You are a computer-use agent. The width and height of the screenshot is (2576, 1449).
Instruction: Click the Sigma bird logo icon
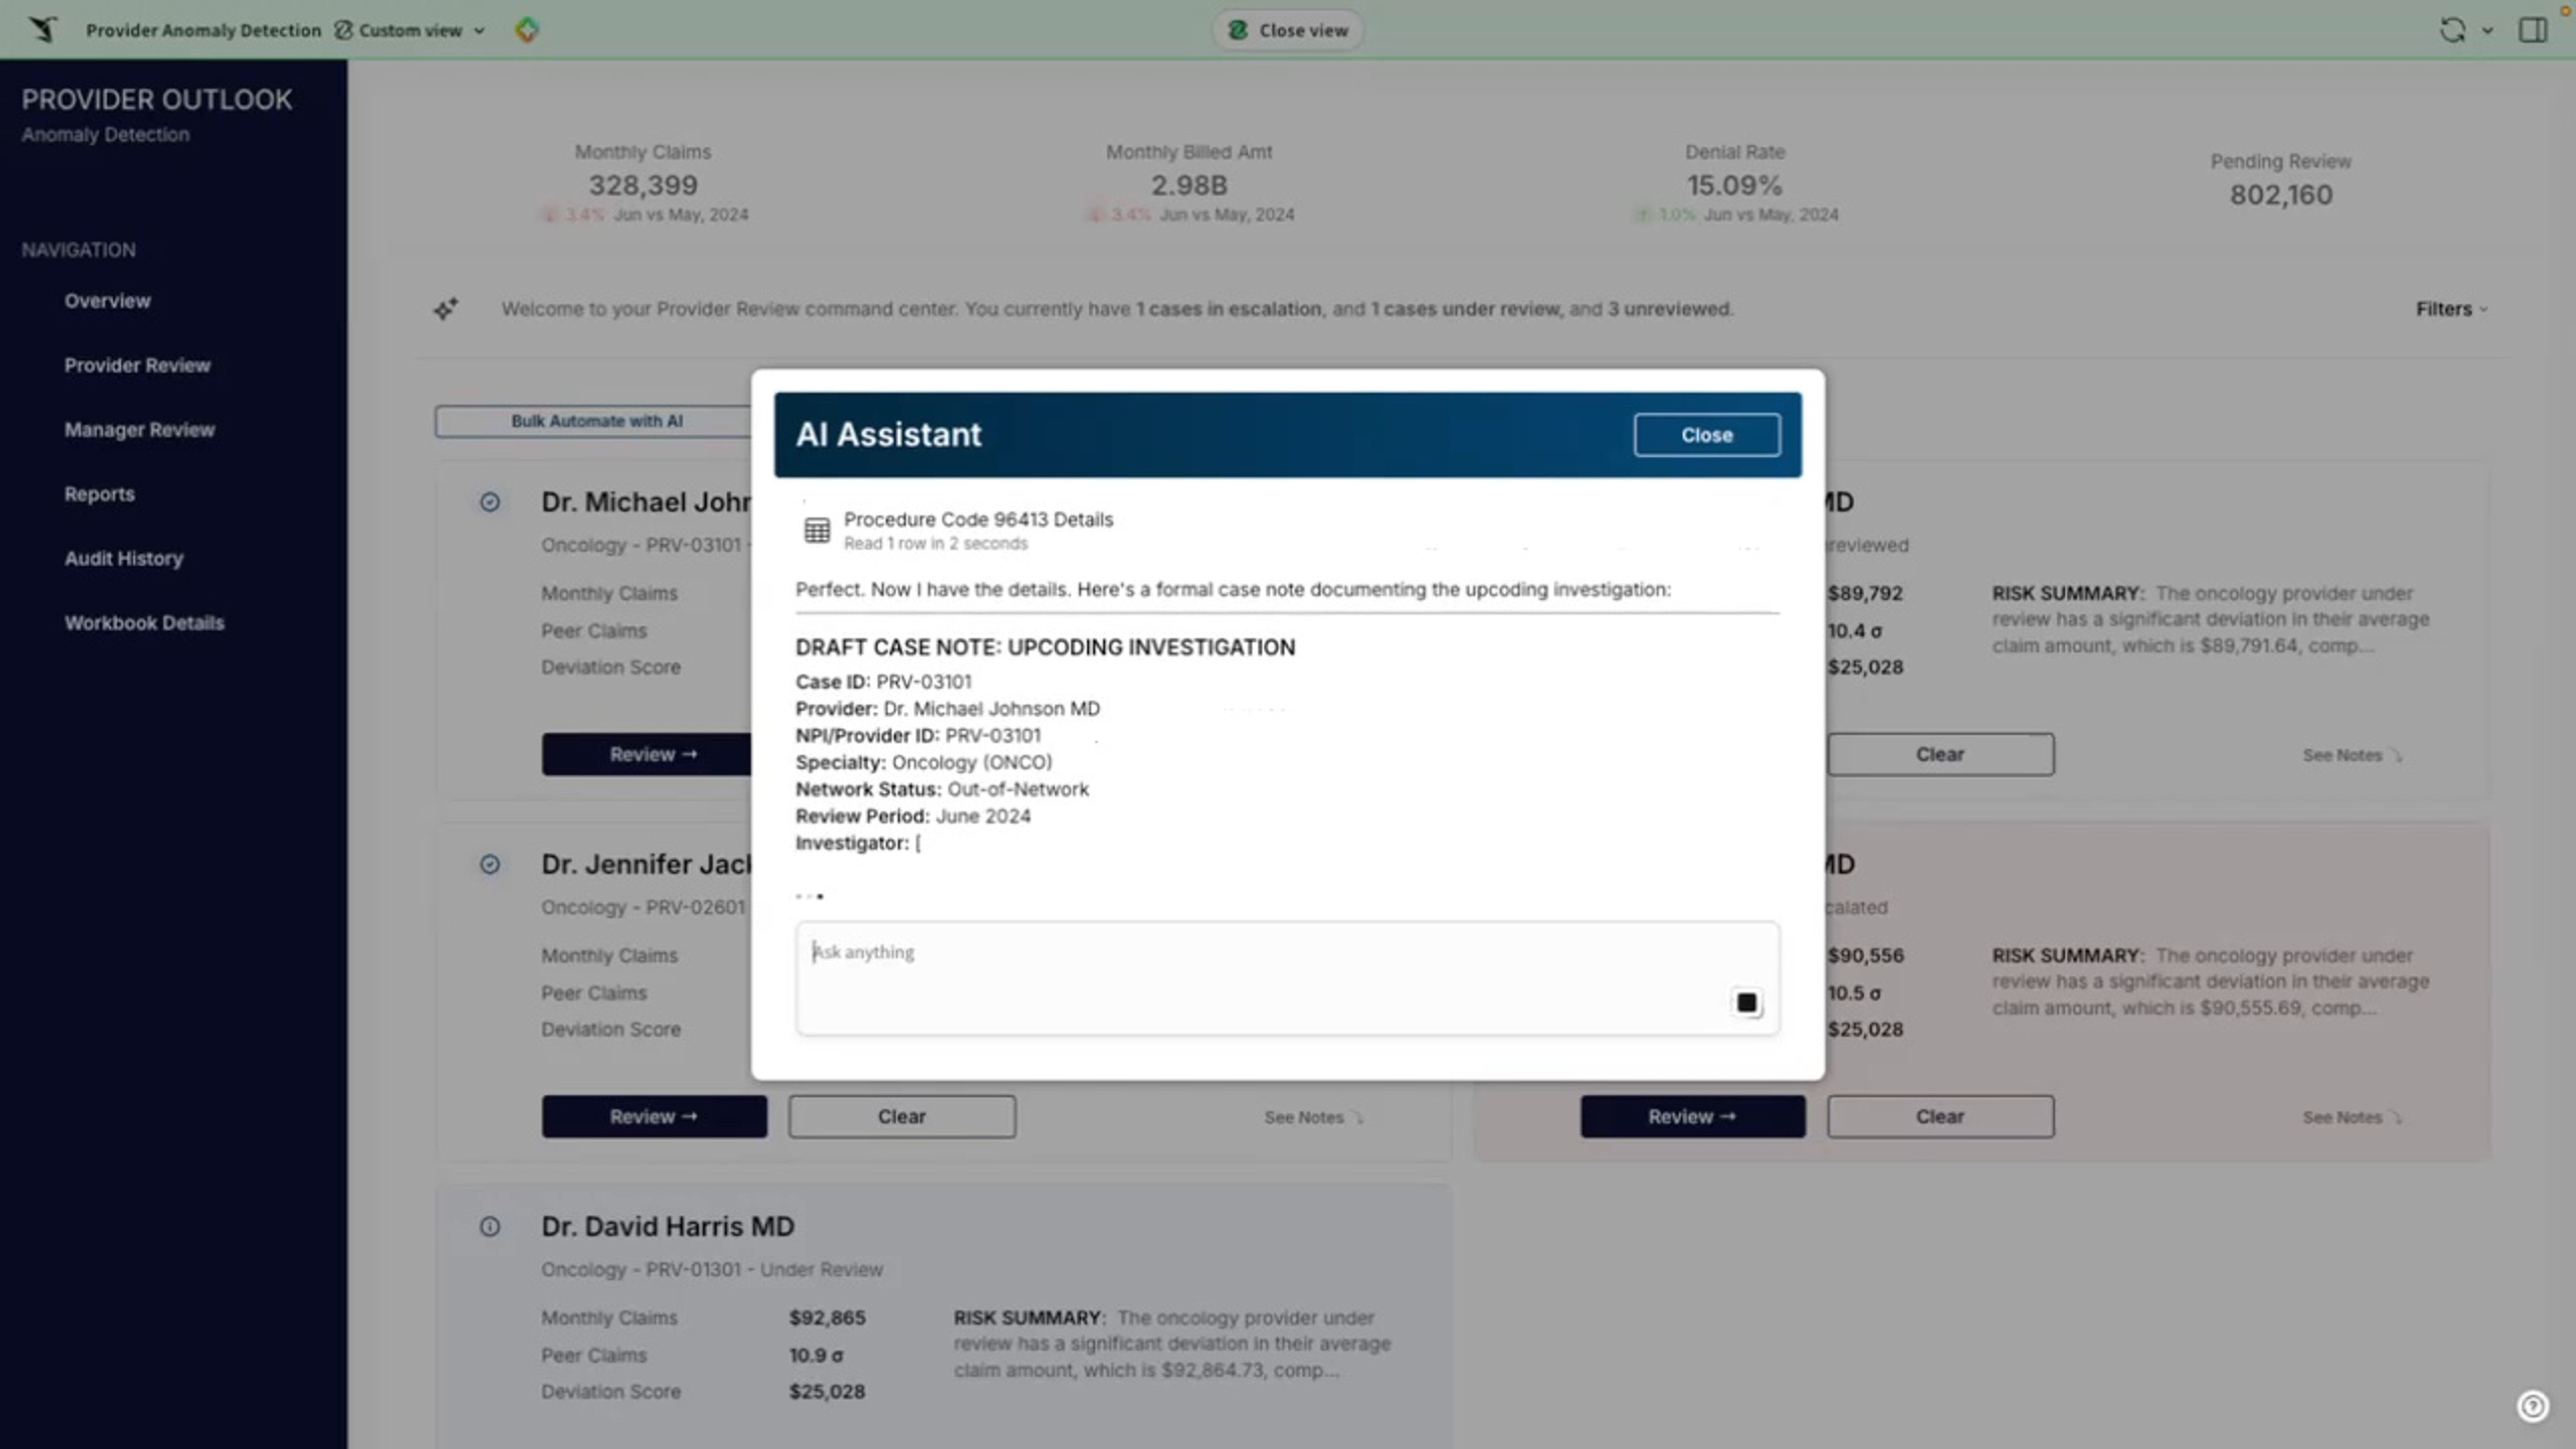42,30
